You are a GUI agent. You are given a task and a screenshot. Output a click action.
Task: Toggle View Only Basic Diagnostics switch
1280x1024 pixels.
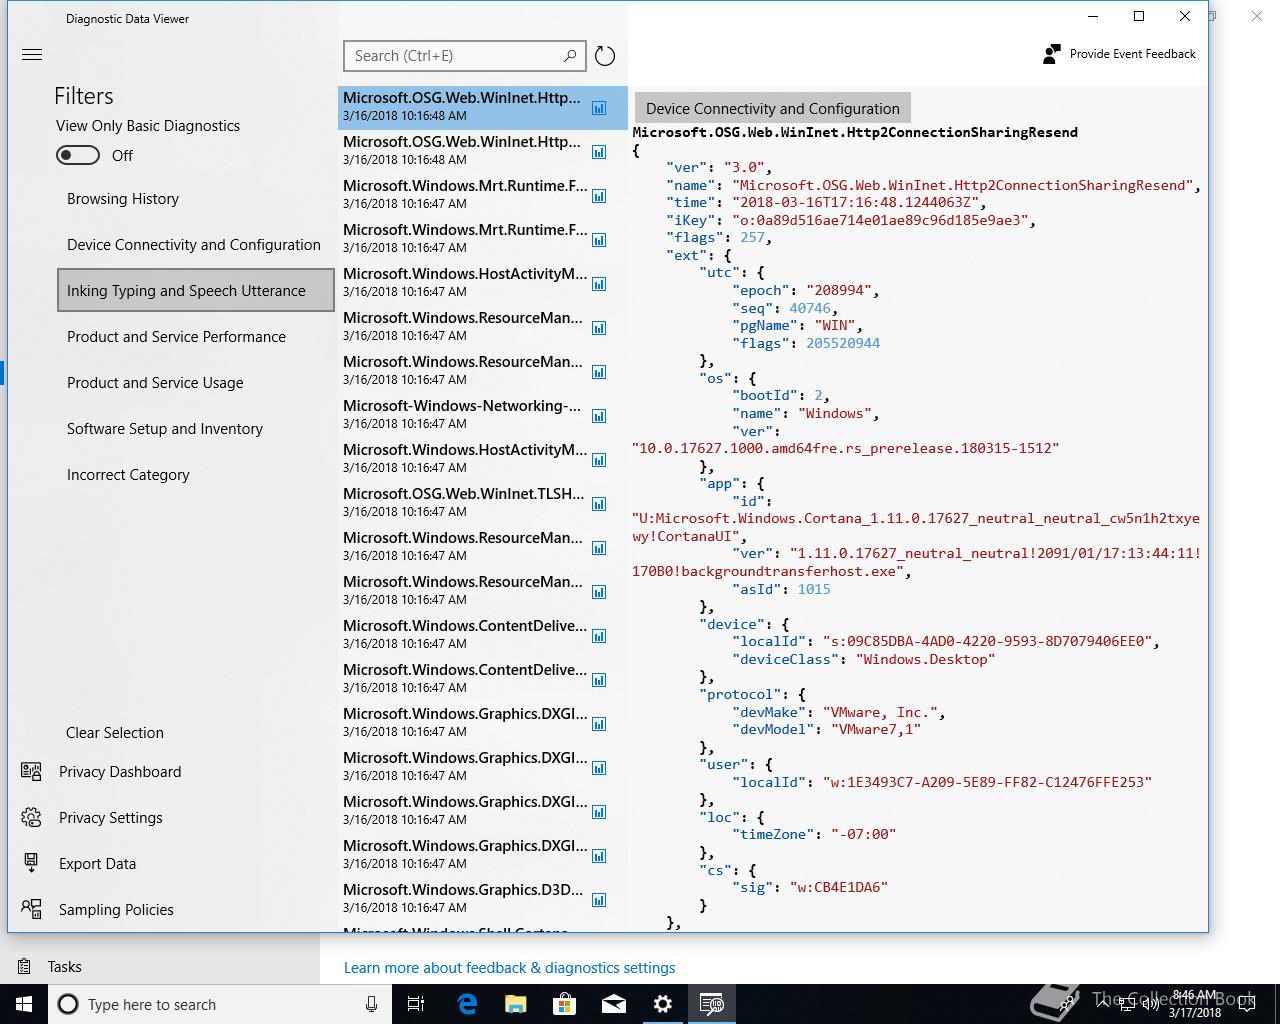click(78, 155)
